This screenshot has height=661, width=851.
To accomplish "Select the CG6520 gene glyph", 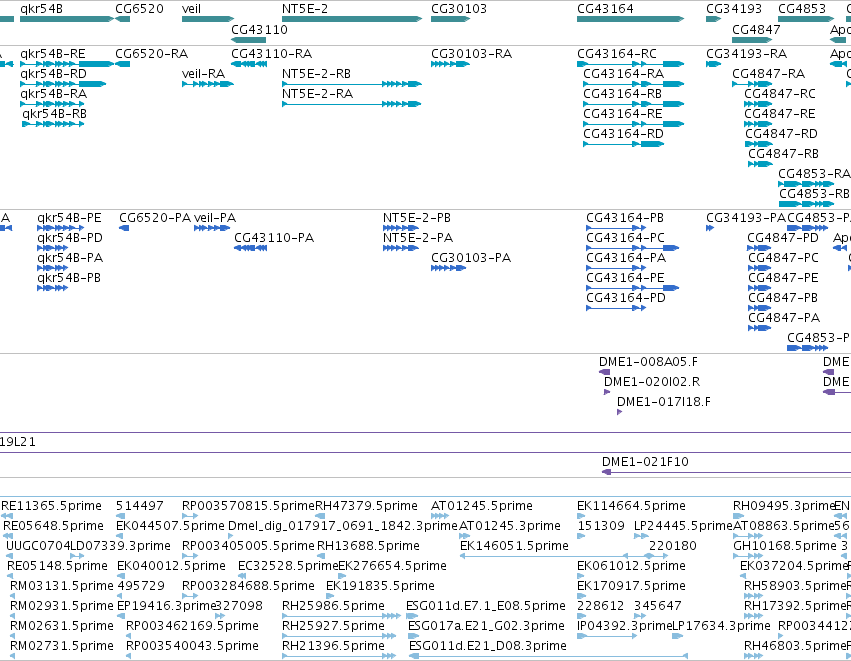I will click(x=123, y=19).
